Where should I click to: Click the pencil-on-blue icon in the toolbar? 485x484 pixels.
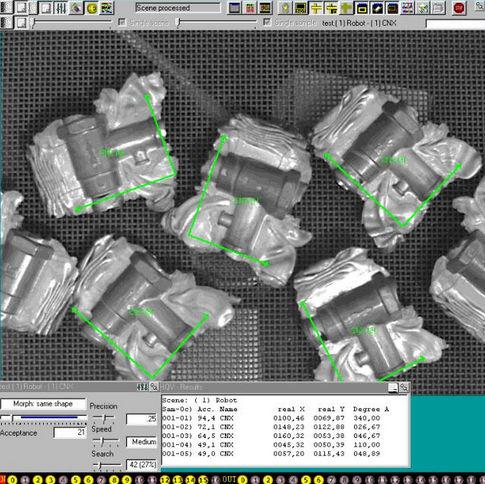378,8
